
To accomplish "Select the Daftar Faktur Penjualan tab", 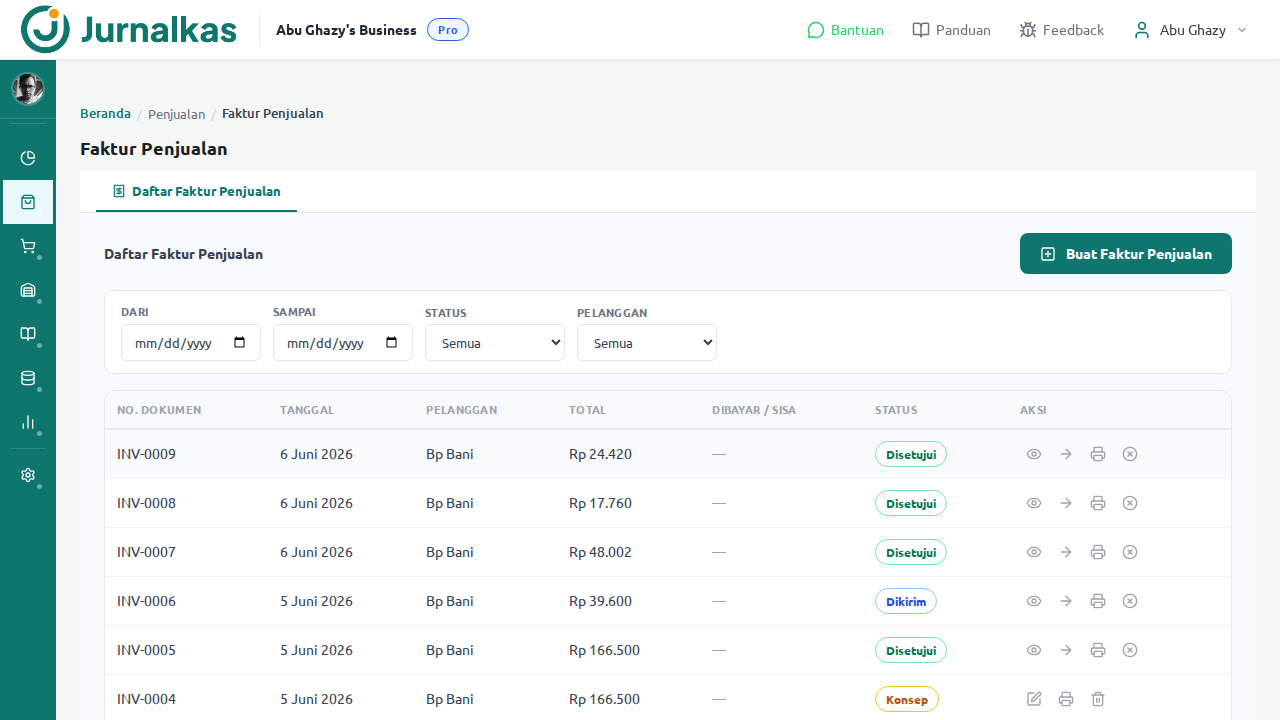I will tap(196, 191).
